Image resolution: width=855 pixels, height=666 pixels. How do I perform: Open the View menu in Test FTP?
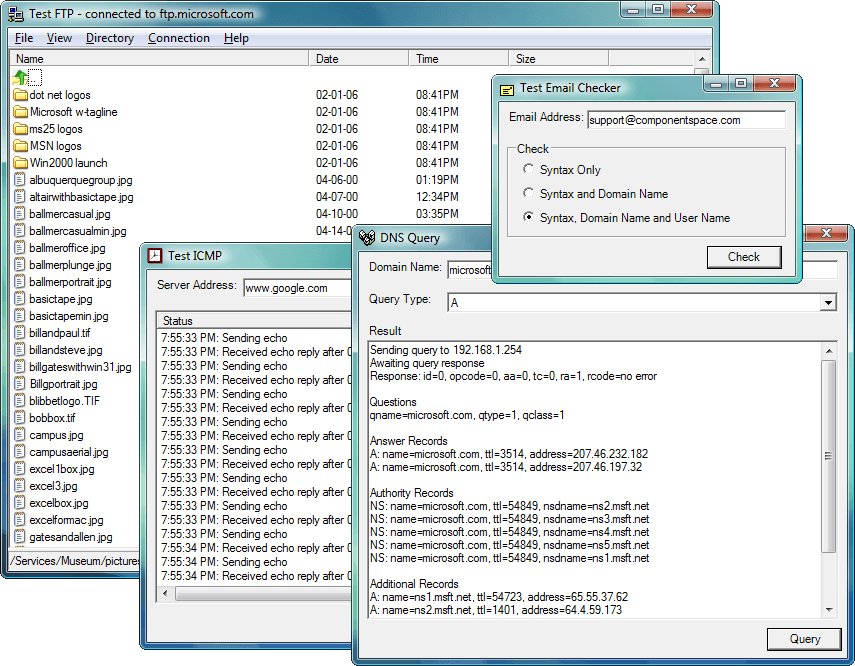59,38
